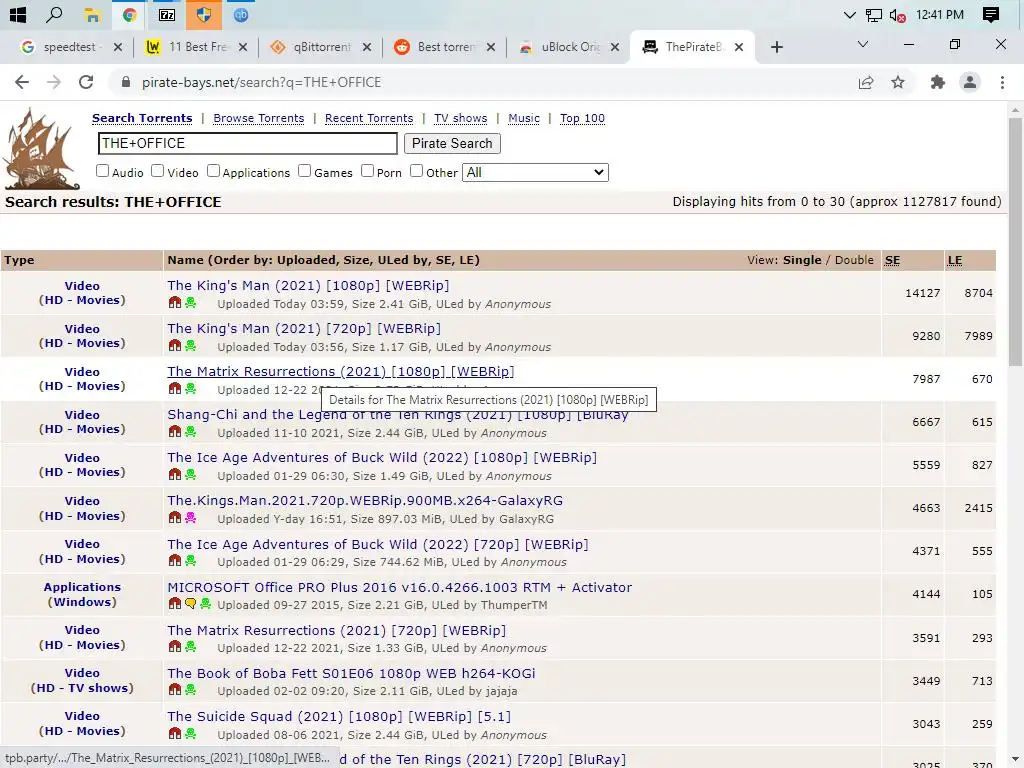Close the speedtest tab

click(x=118, y=47)
